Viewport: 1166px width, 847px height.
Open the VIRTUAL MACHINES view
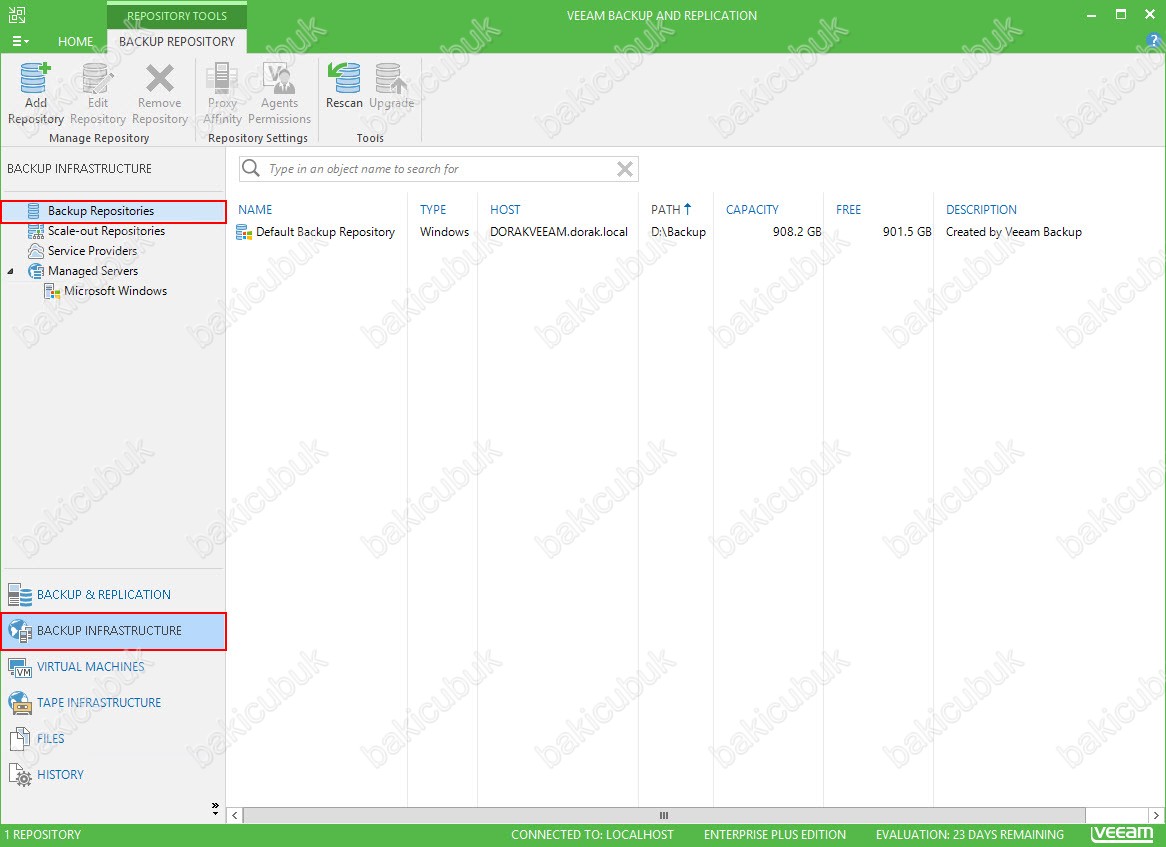coord(113,667)
